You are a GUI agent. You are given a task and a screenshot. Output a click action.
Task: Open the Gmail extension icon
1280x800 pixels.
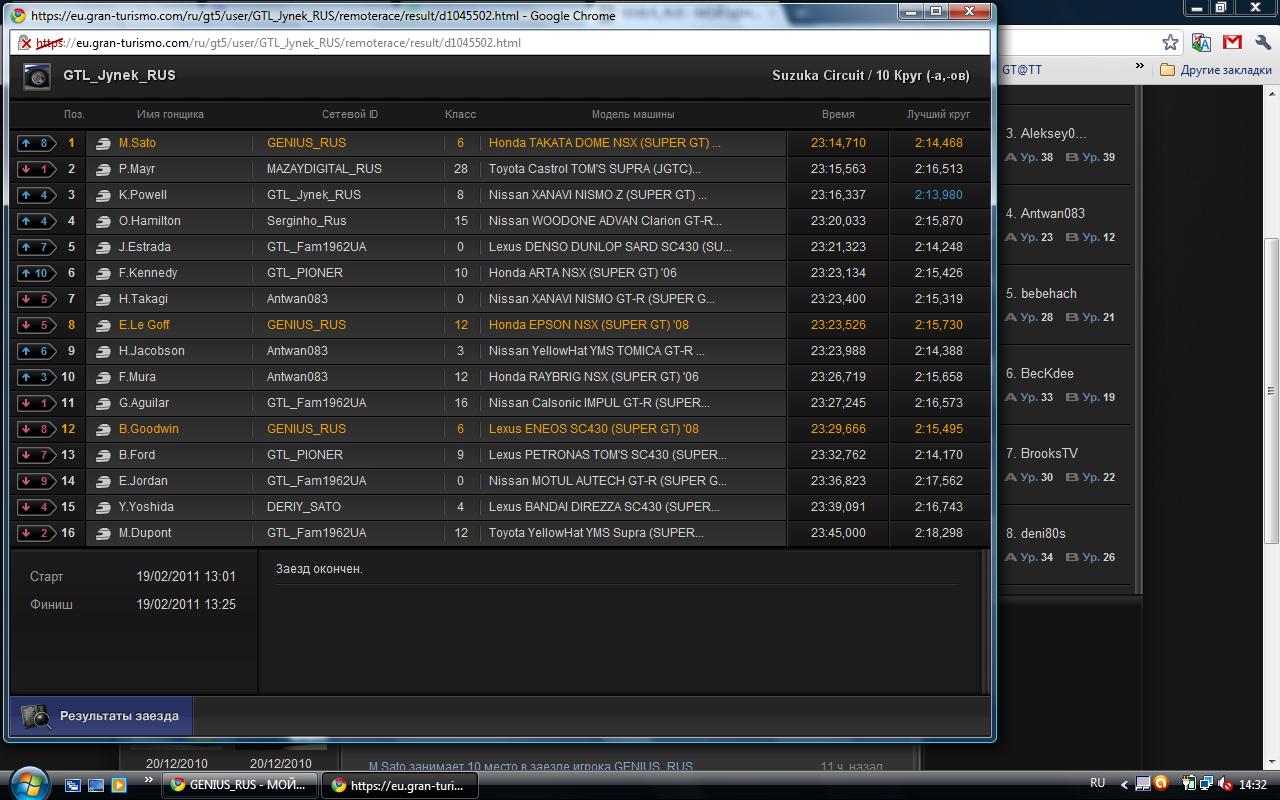(1232, 42)
